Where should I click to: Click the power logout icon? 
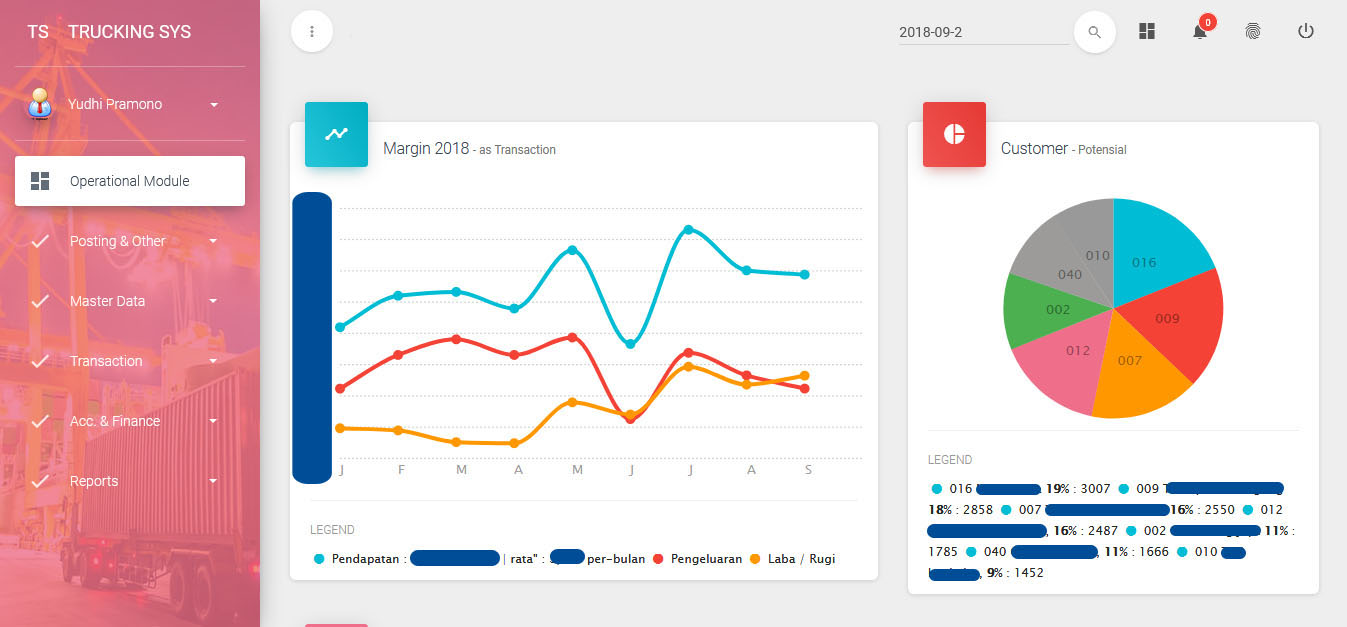(x=1305, y=31)
